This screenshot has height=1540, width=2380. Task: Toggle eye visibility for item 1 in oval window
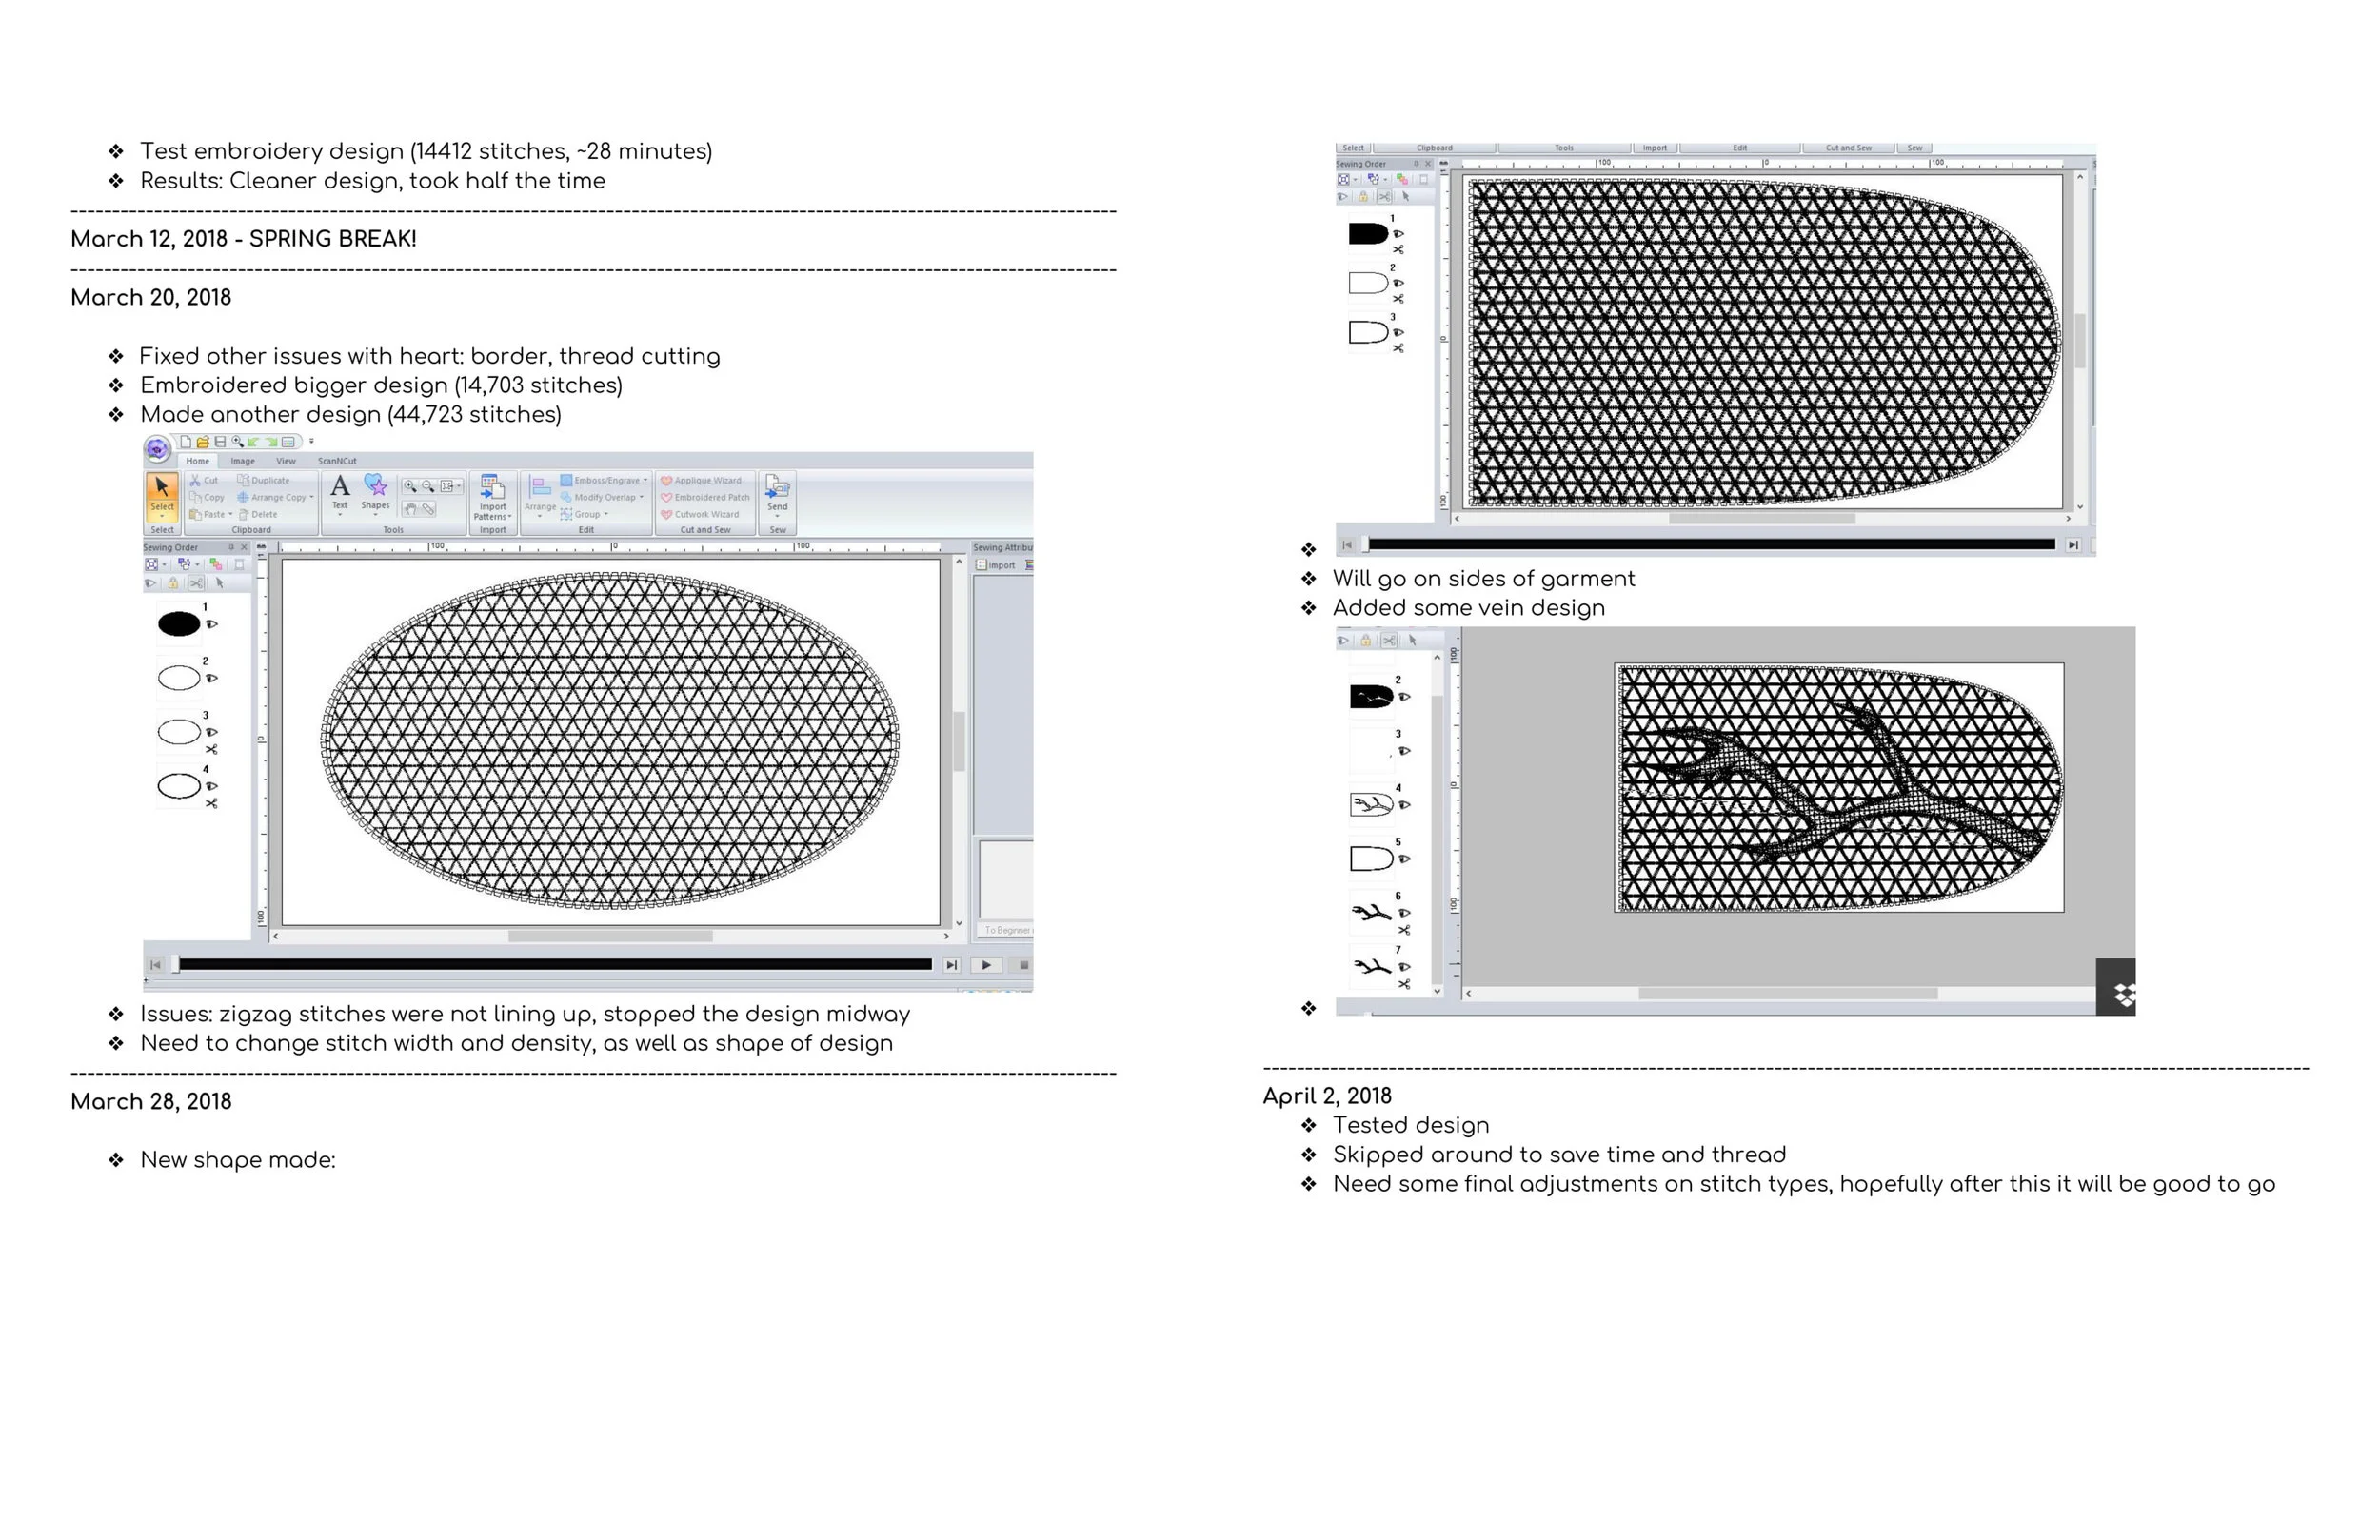point(212,624)
